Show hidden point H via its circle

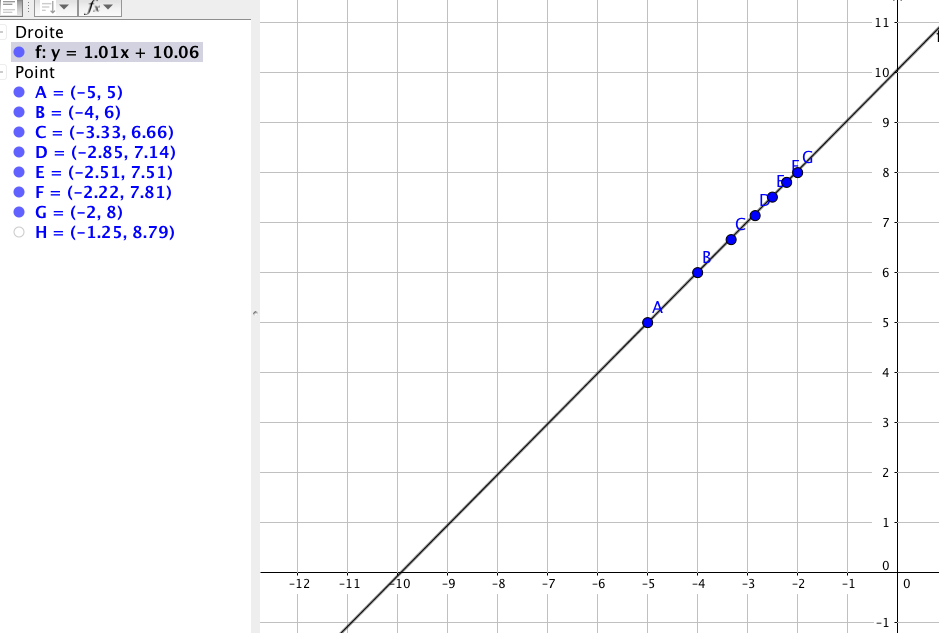(19, 232)
